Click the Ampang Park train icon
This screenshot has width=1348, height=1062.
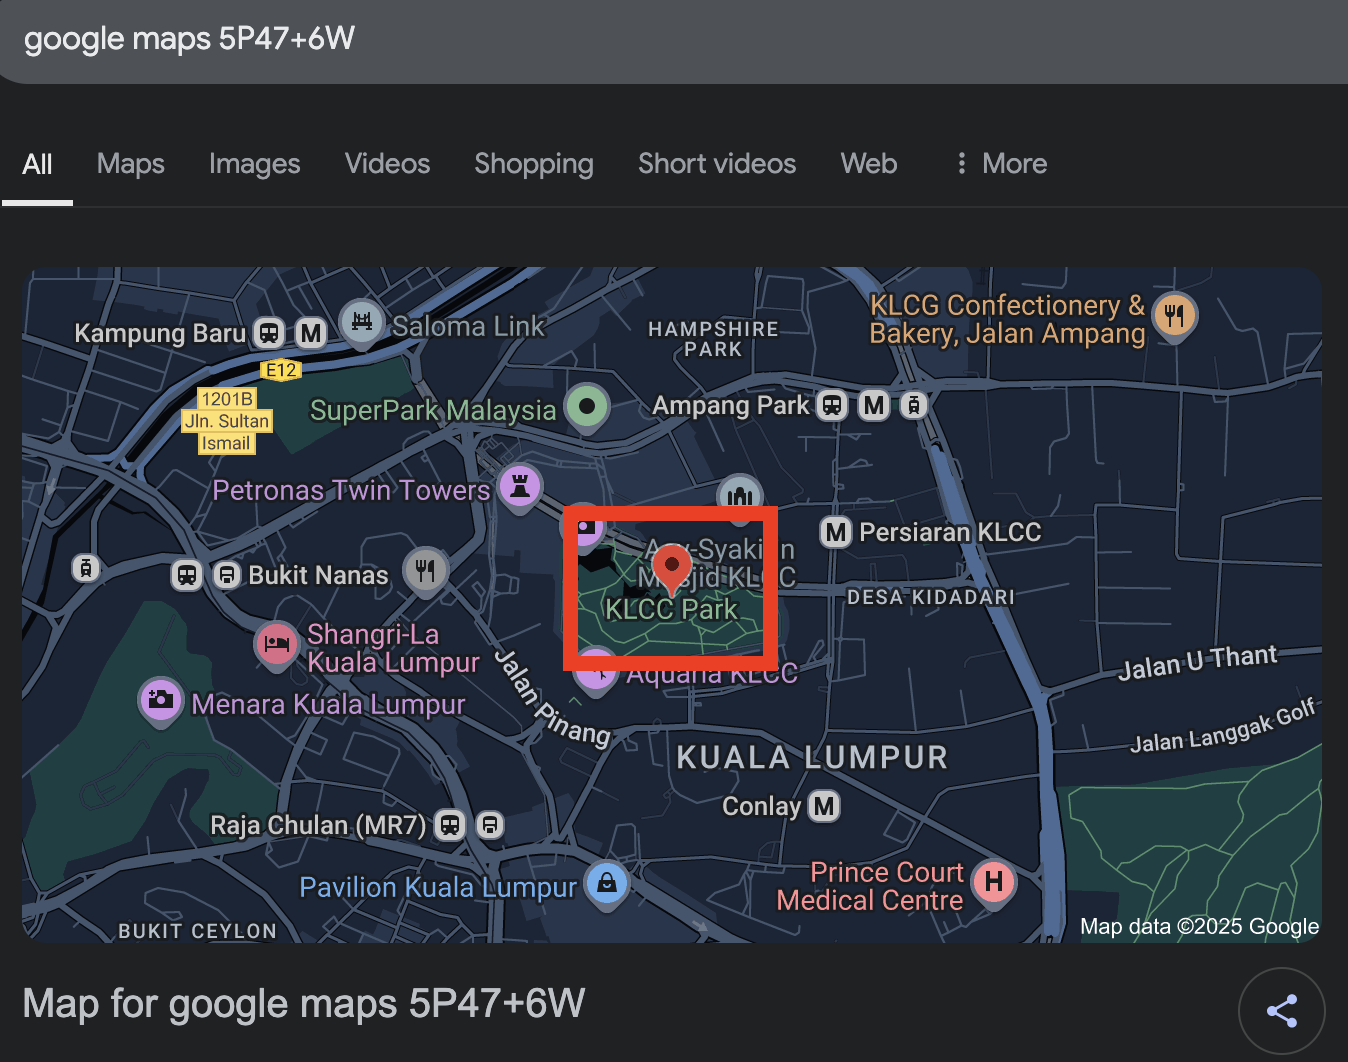coord(832,405)
